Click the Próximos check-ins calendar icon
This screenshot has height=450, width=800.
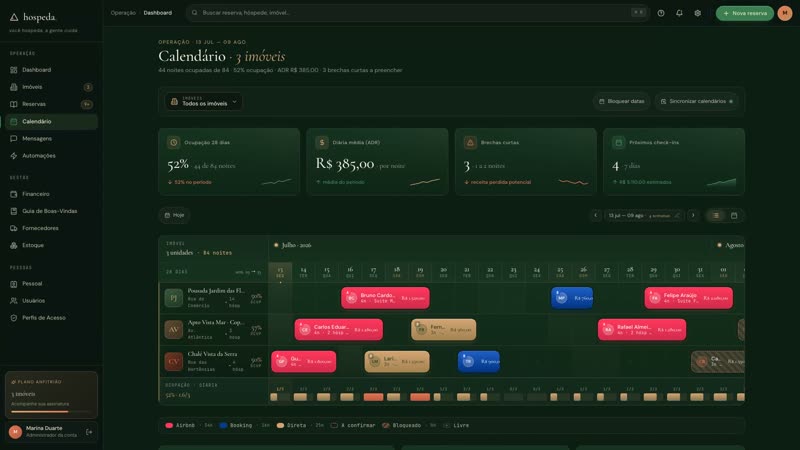tap(618, 143)
